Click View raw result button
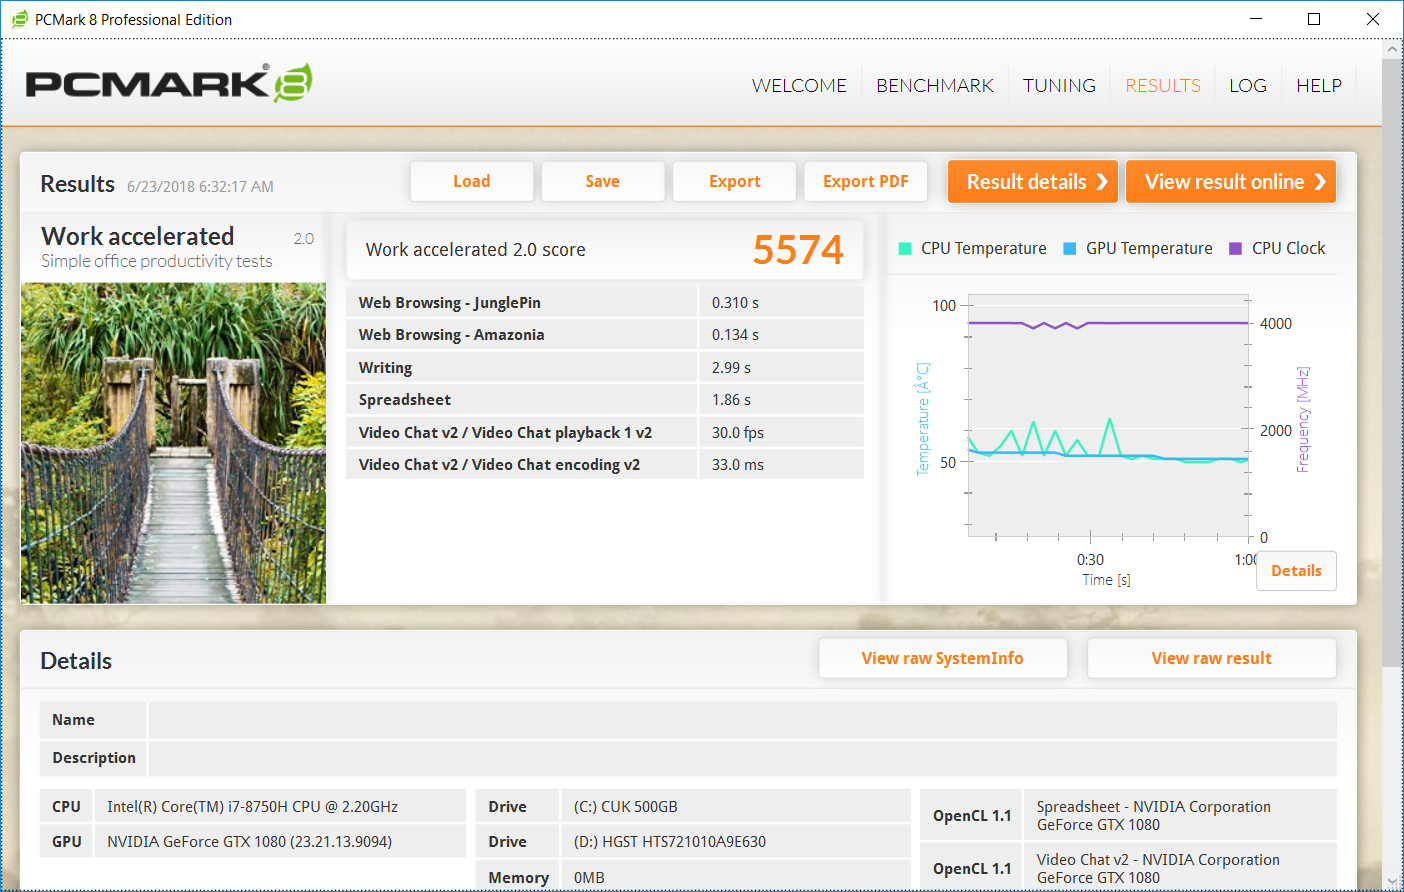1404x892 pixels. click(1212, 658)
